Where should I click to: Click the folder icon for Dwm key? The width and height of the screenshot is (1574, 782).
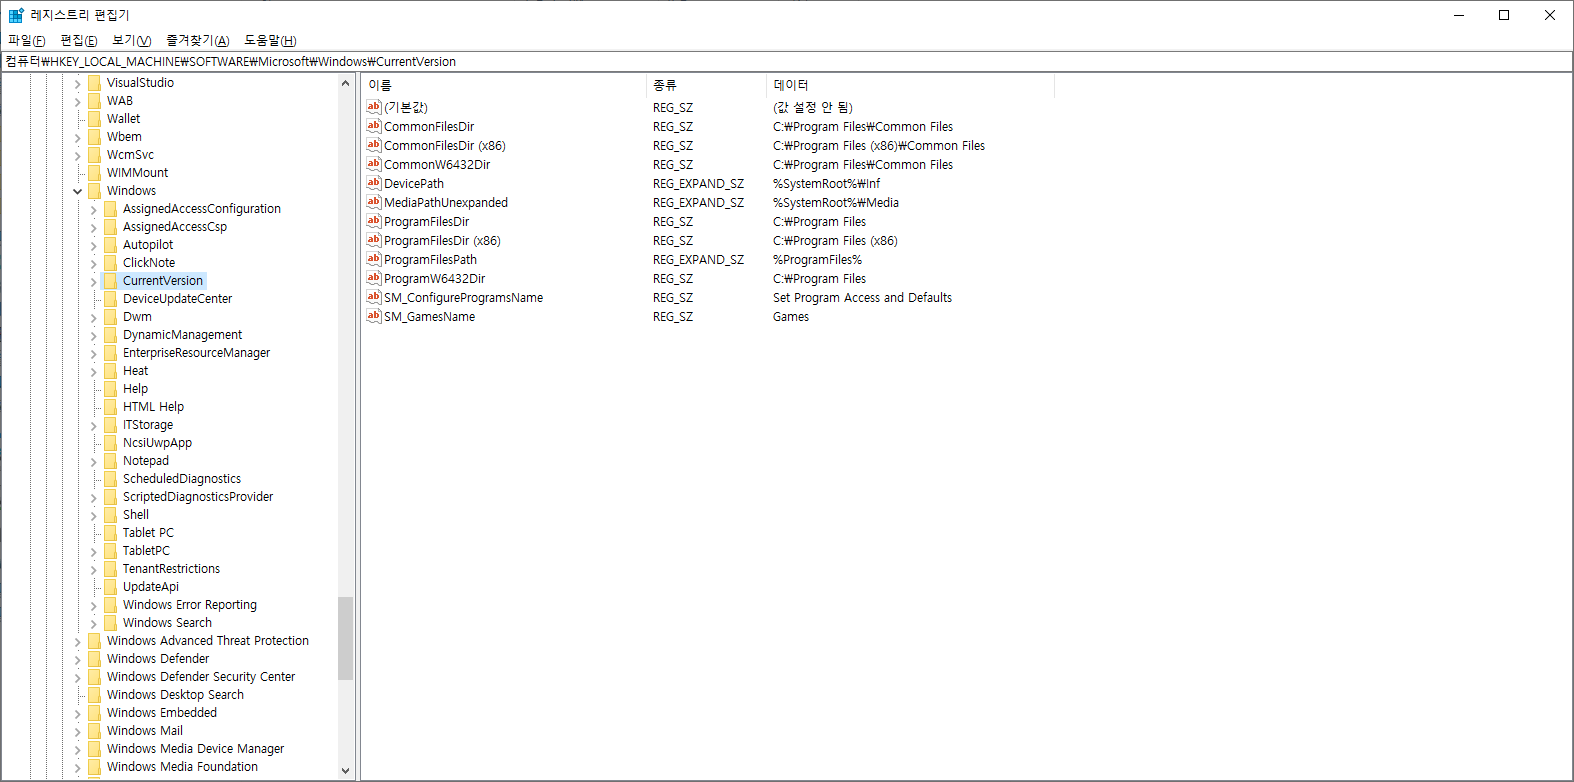coord(111,317)
